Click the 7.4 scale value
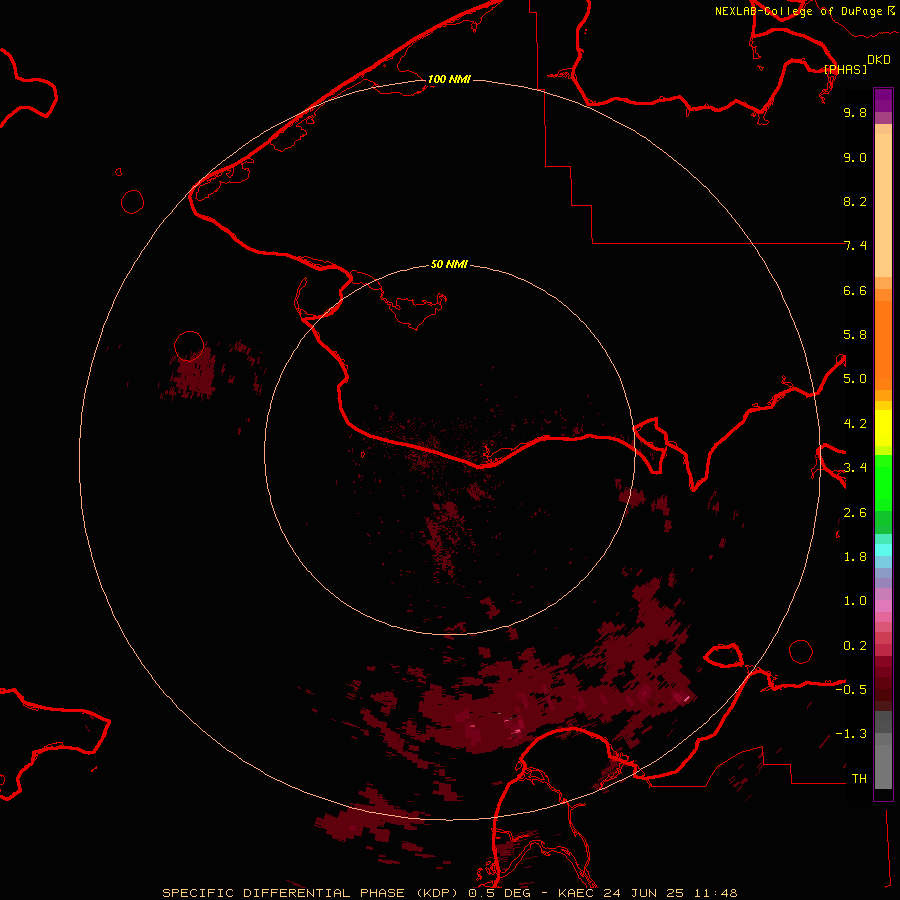Screen dimensions: 900x900 tap(855, 246)
